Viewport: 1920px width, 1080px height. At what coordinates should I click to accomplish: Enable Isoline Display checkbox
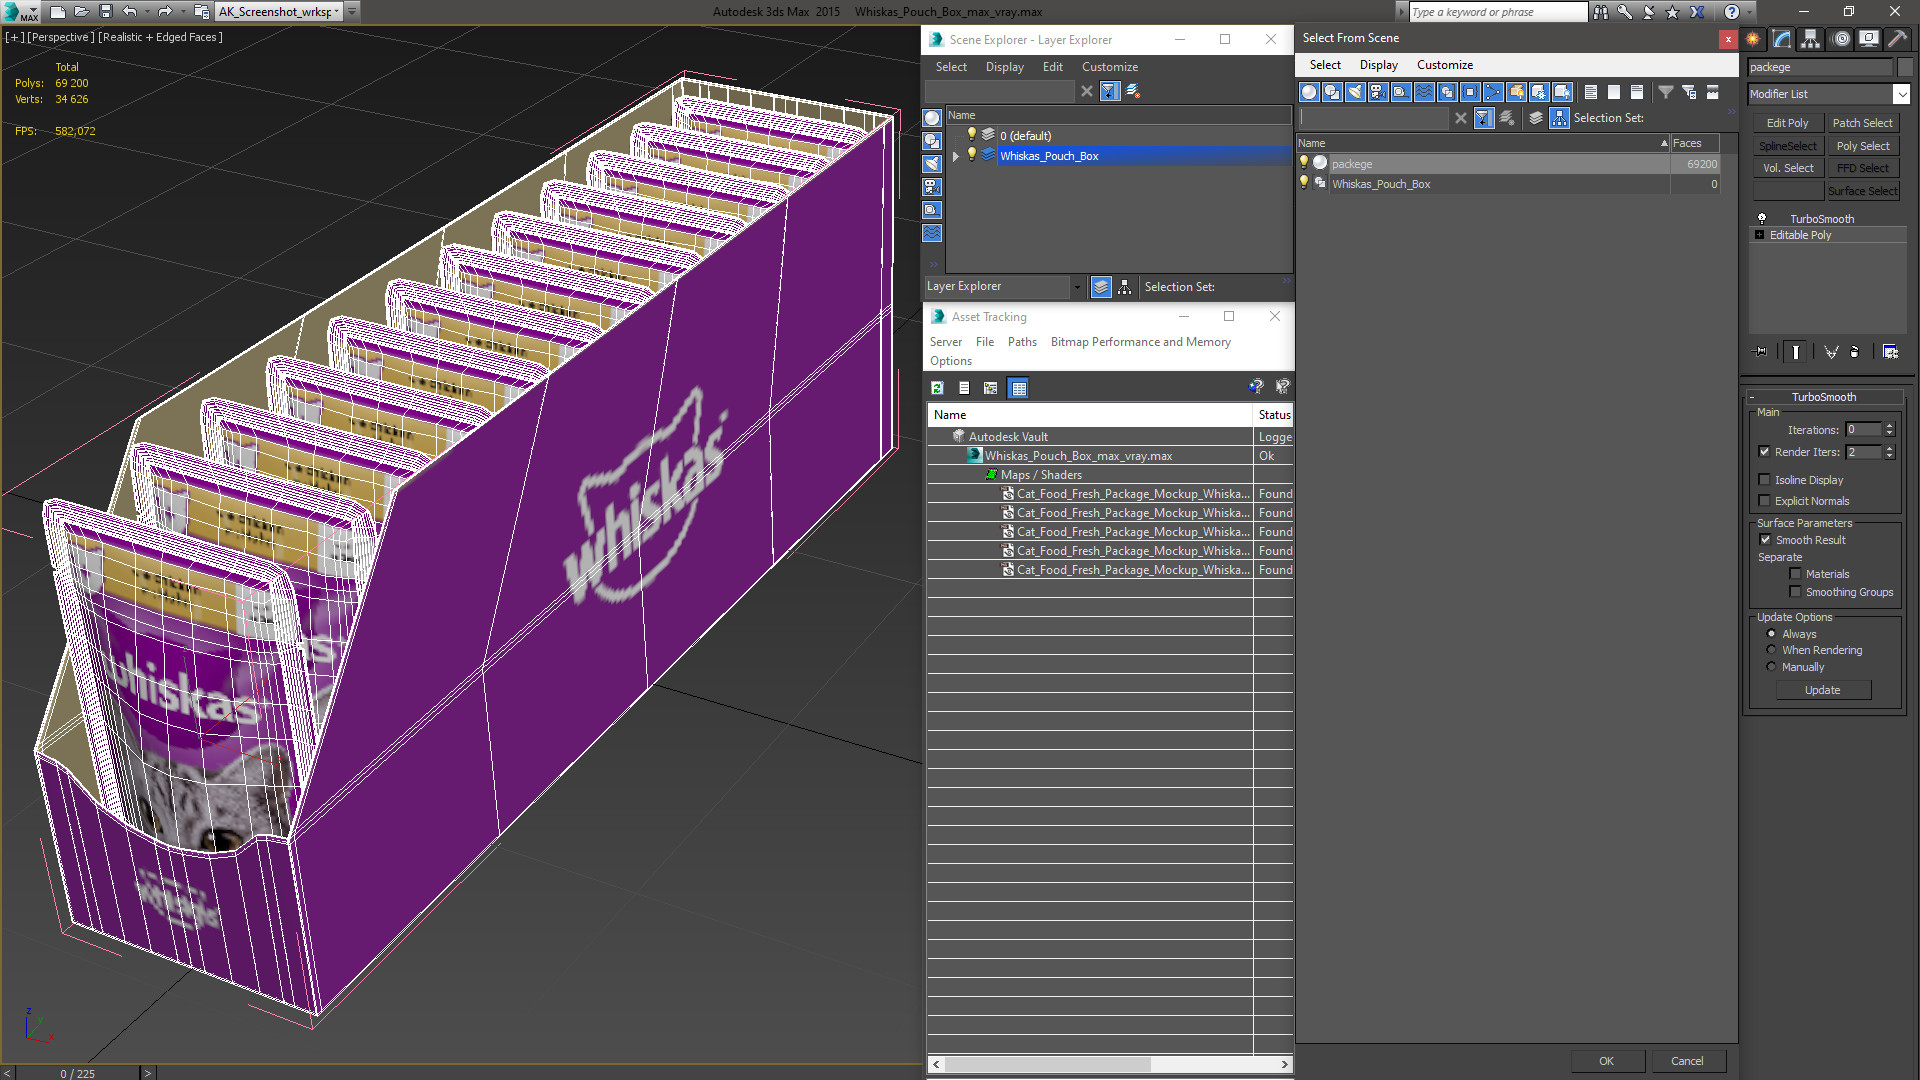[1765, 480]
